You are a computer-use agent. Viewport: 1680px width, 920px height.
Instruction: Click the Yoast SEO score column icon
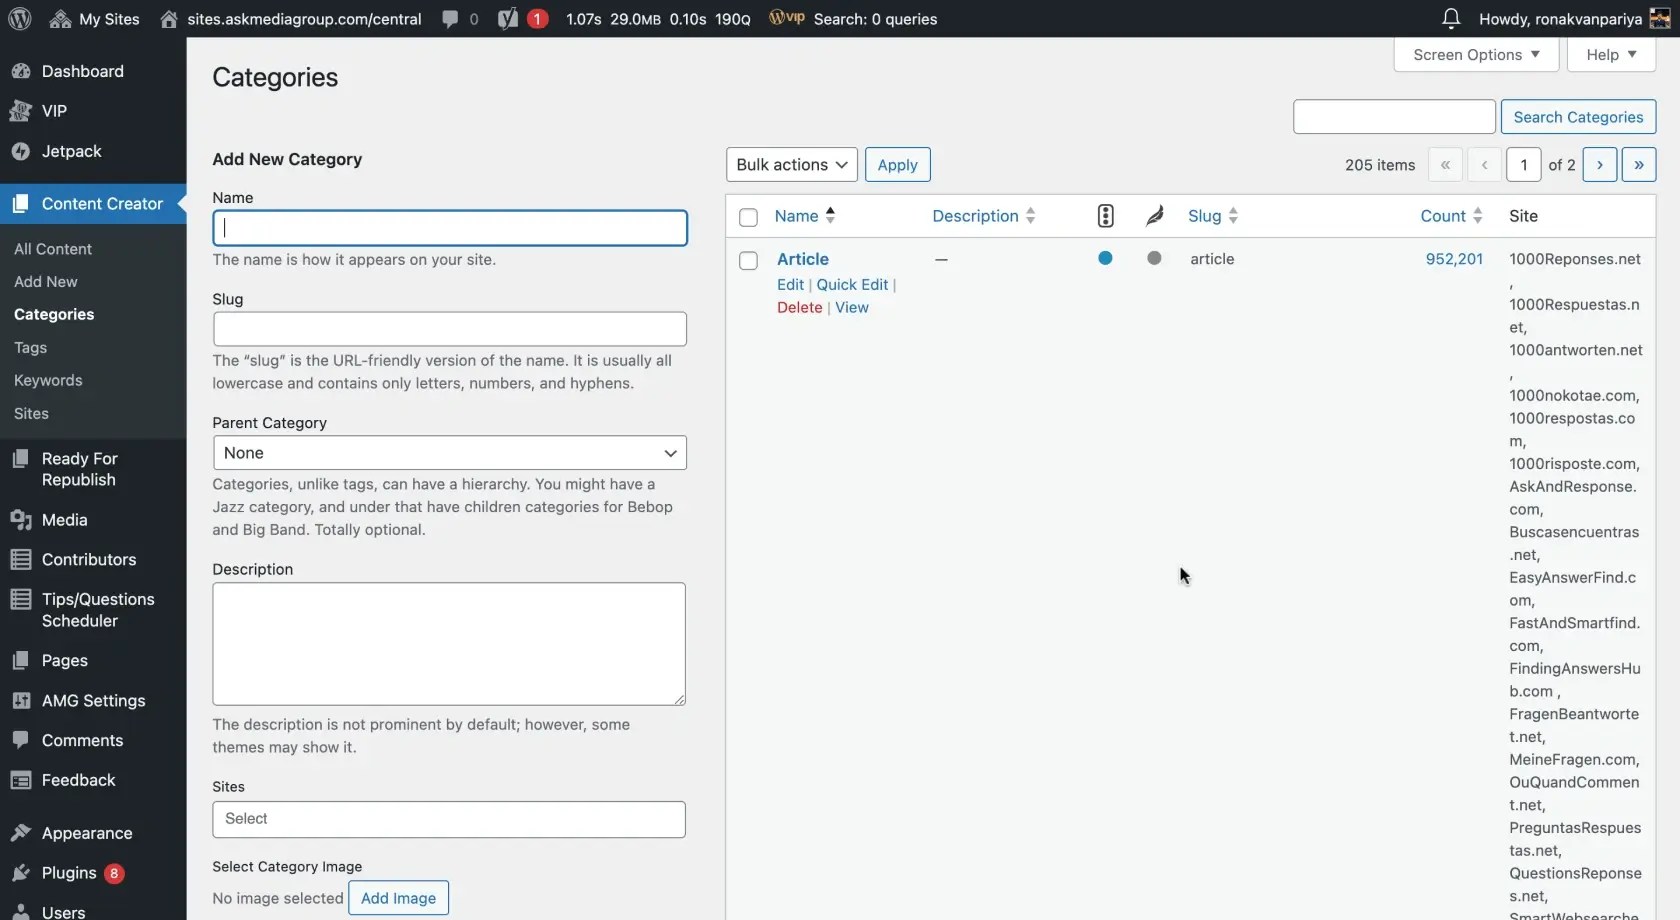pos(1105,216)
